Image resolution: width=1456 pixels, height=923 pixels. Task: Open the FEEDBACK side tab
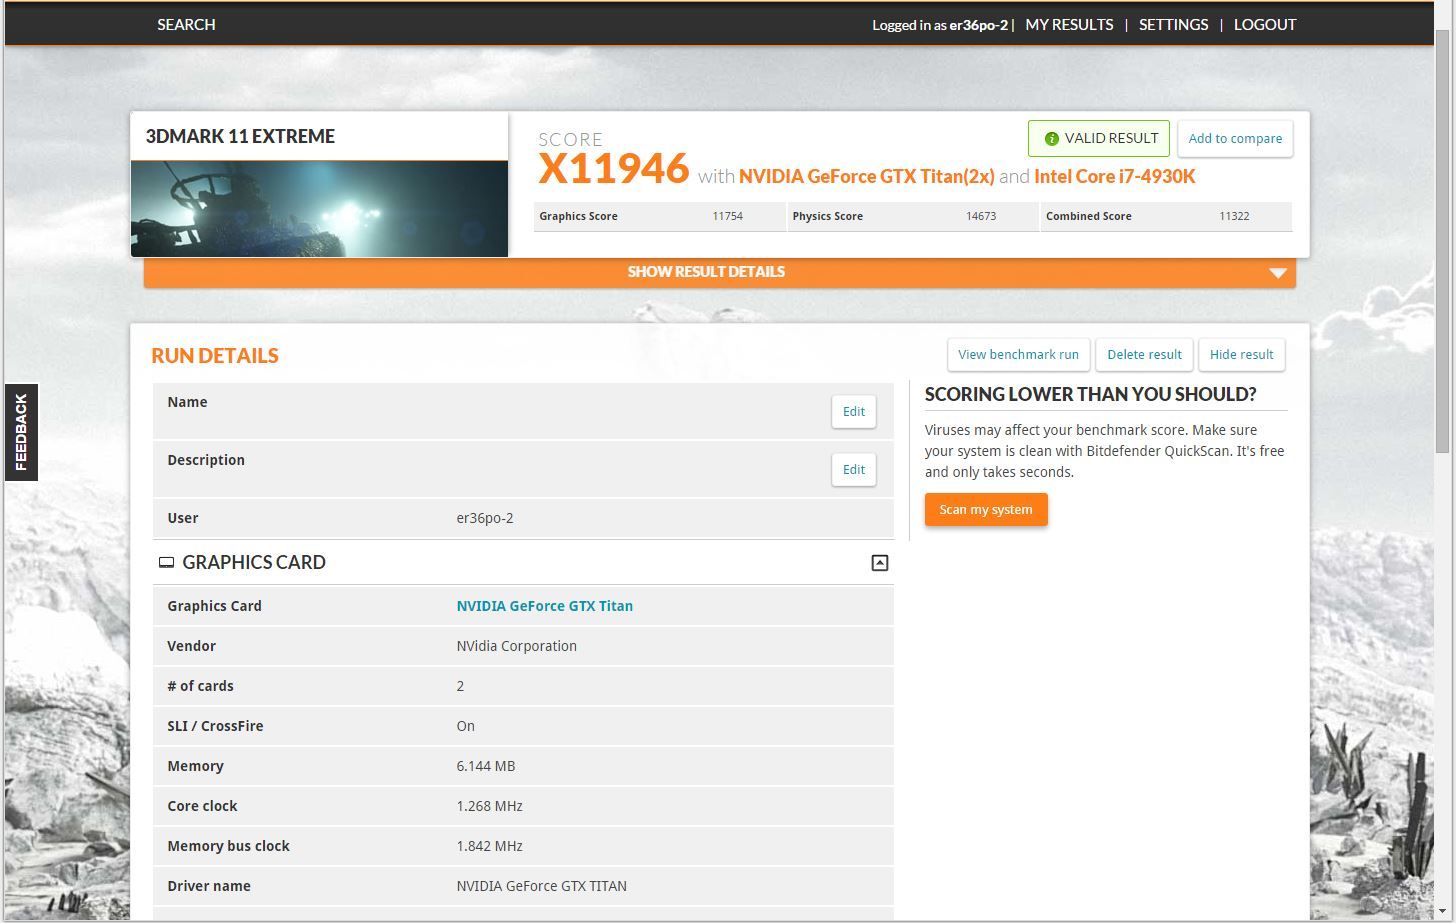[x=21, y=432]
